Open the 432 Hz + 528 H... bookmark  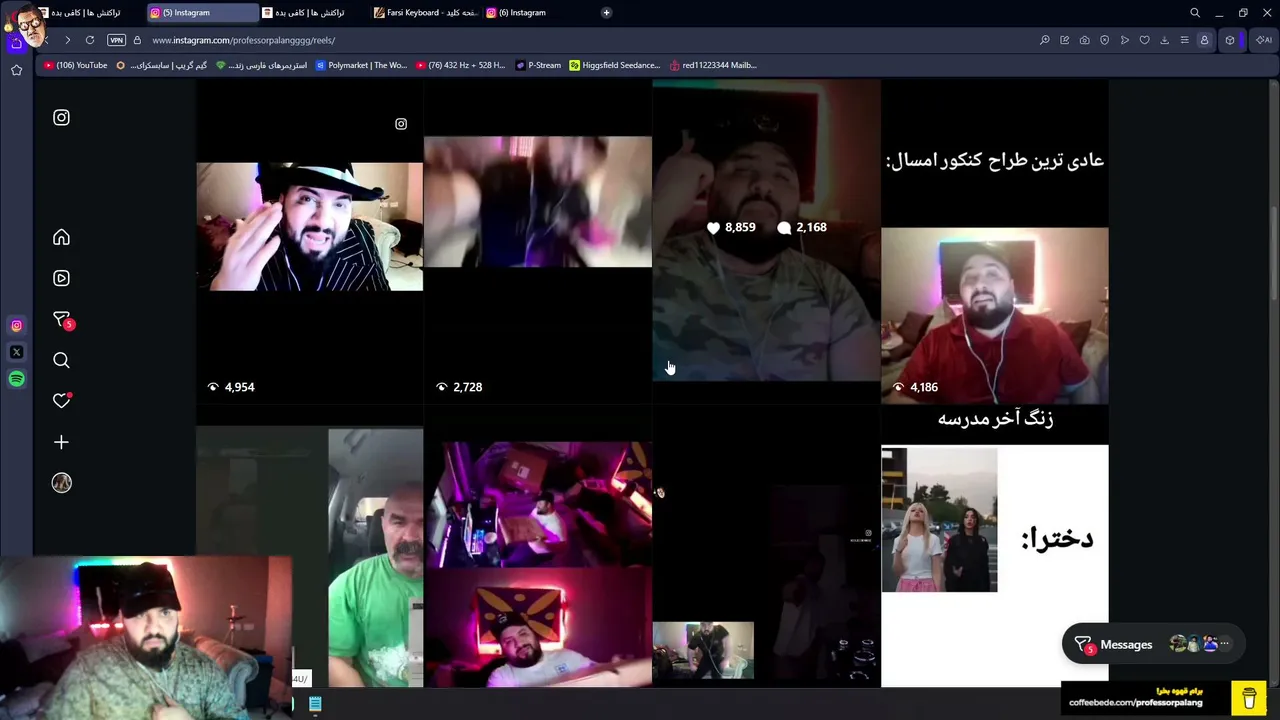click(460, 65)
